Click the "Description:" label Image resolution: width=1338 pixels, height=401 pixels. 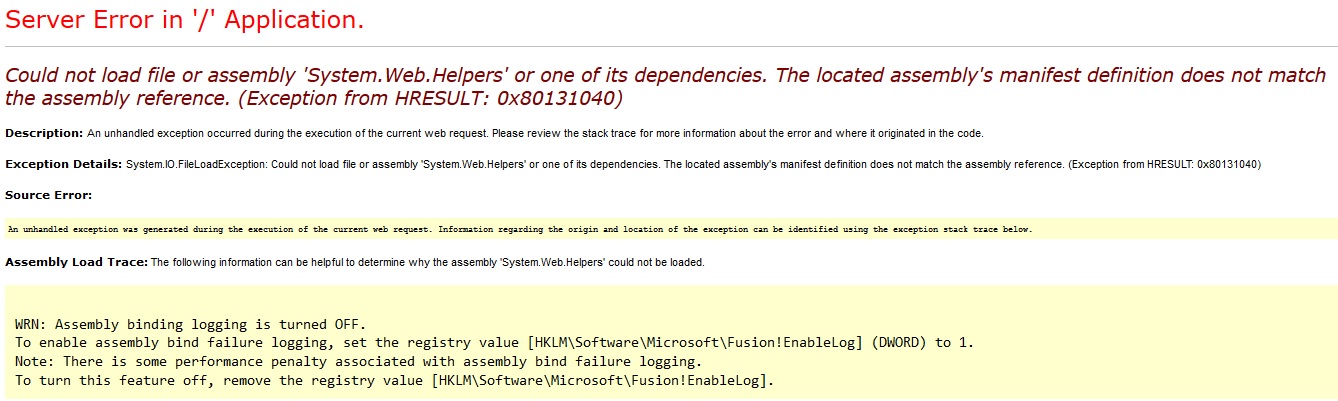tap(44, 133)
